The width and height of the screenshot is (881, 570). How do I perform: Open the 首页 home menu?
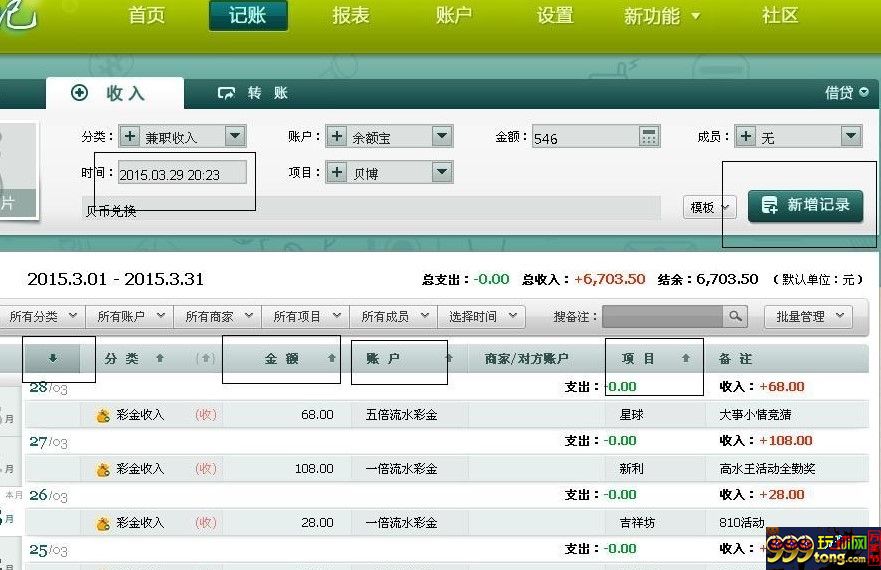tap(147, 15)
